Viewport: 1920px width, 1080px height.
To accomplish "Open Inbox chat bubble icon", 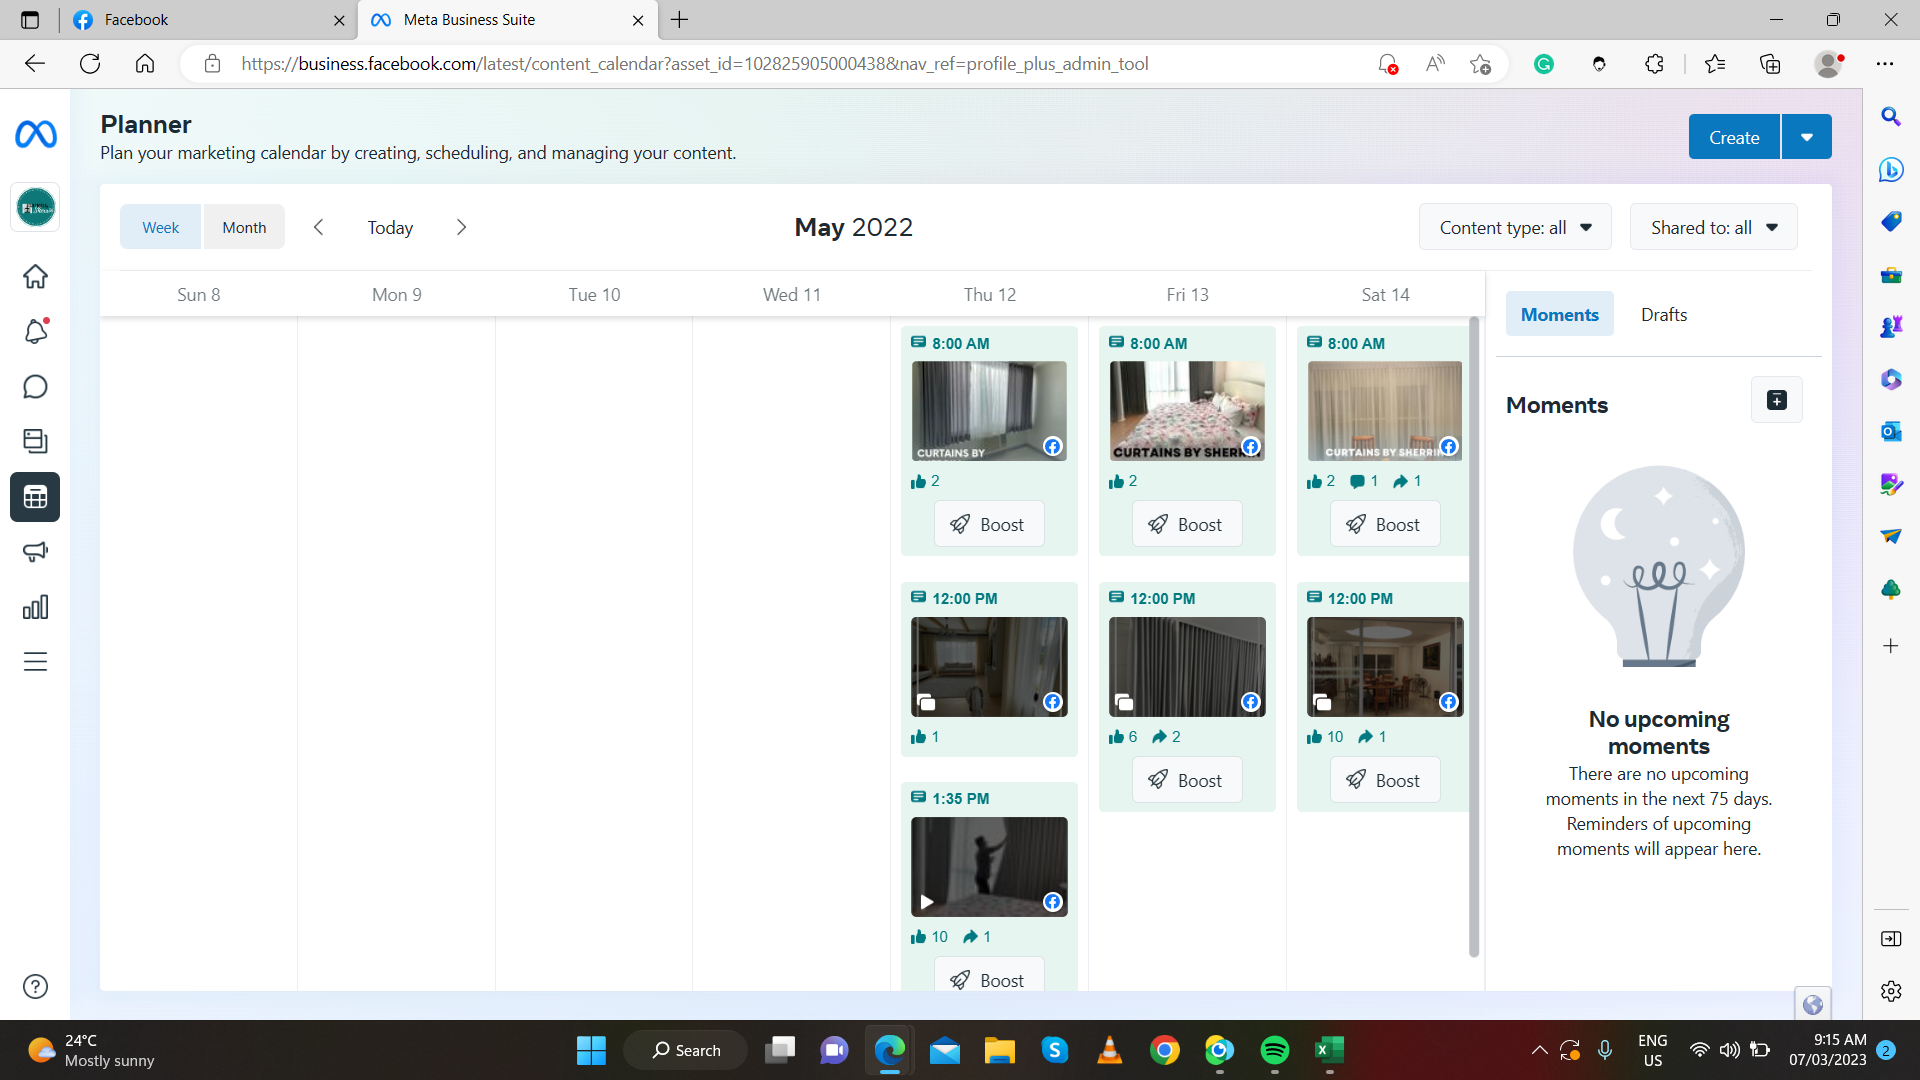I will (x=36, y=386).
